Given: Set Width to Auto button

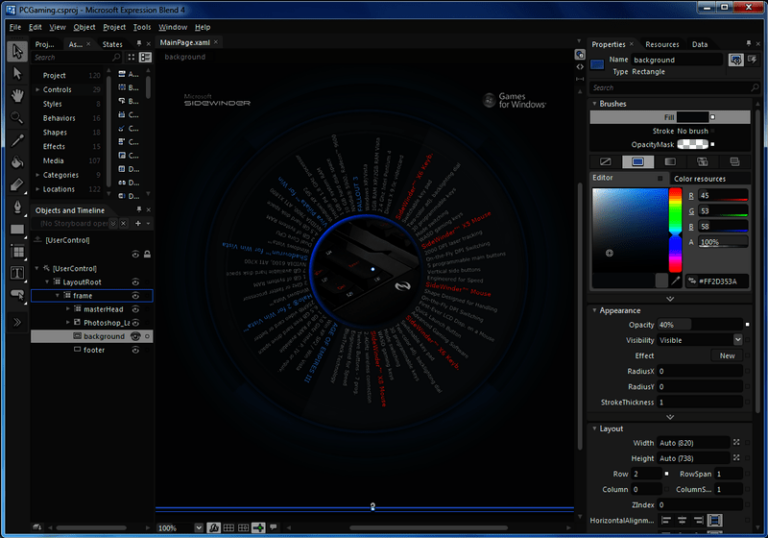Looking at the screenshot, I should 736,442.
